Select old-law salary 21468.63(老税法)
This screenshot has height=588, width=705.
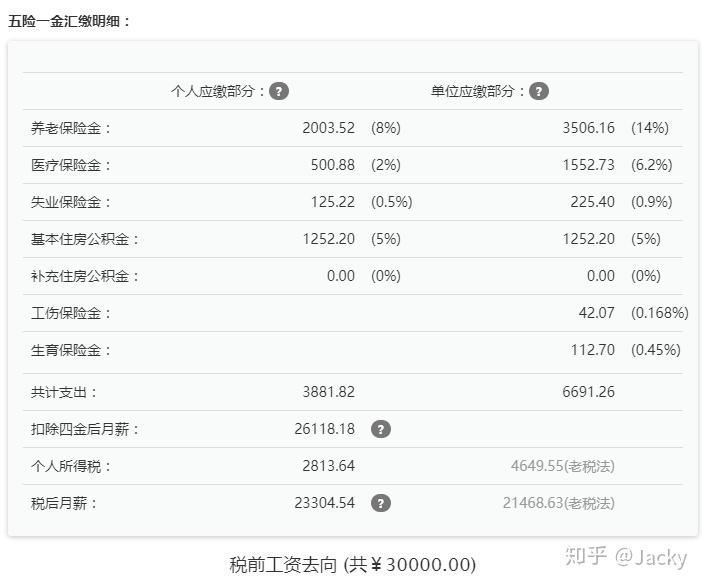(558, 503)
